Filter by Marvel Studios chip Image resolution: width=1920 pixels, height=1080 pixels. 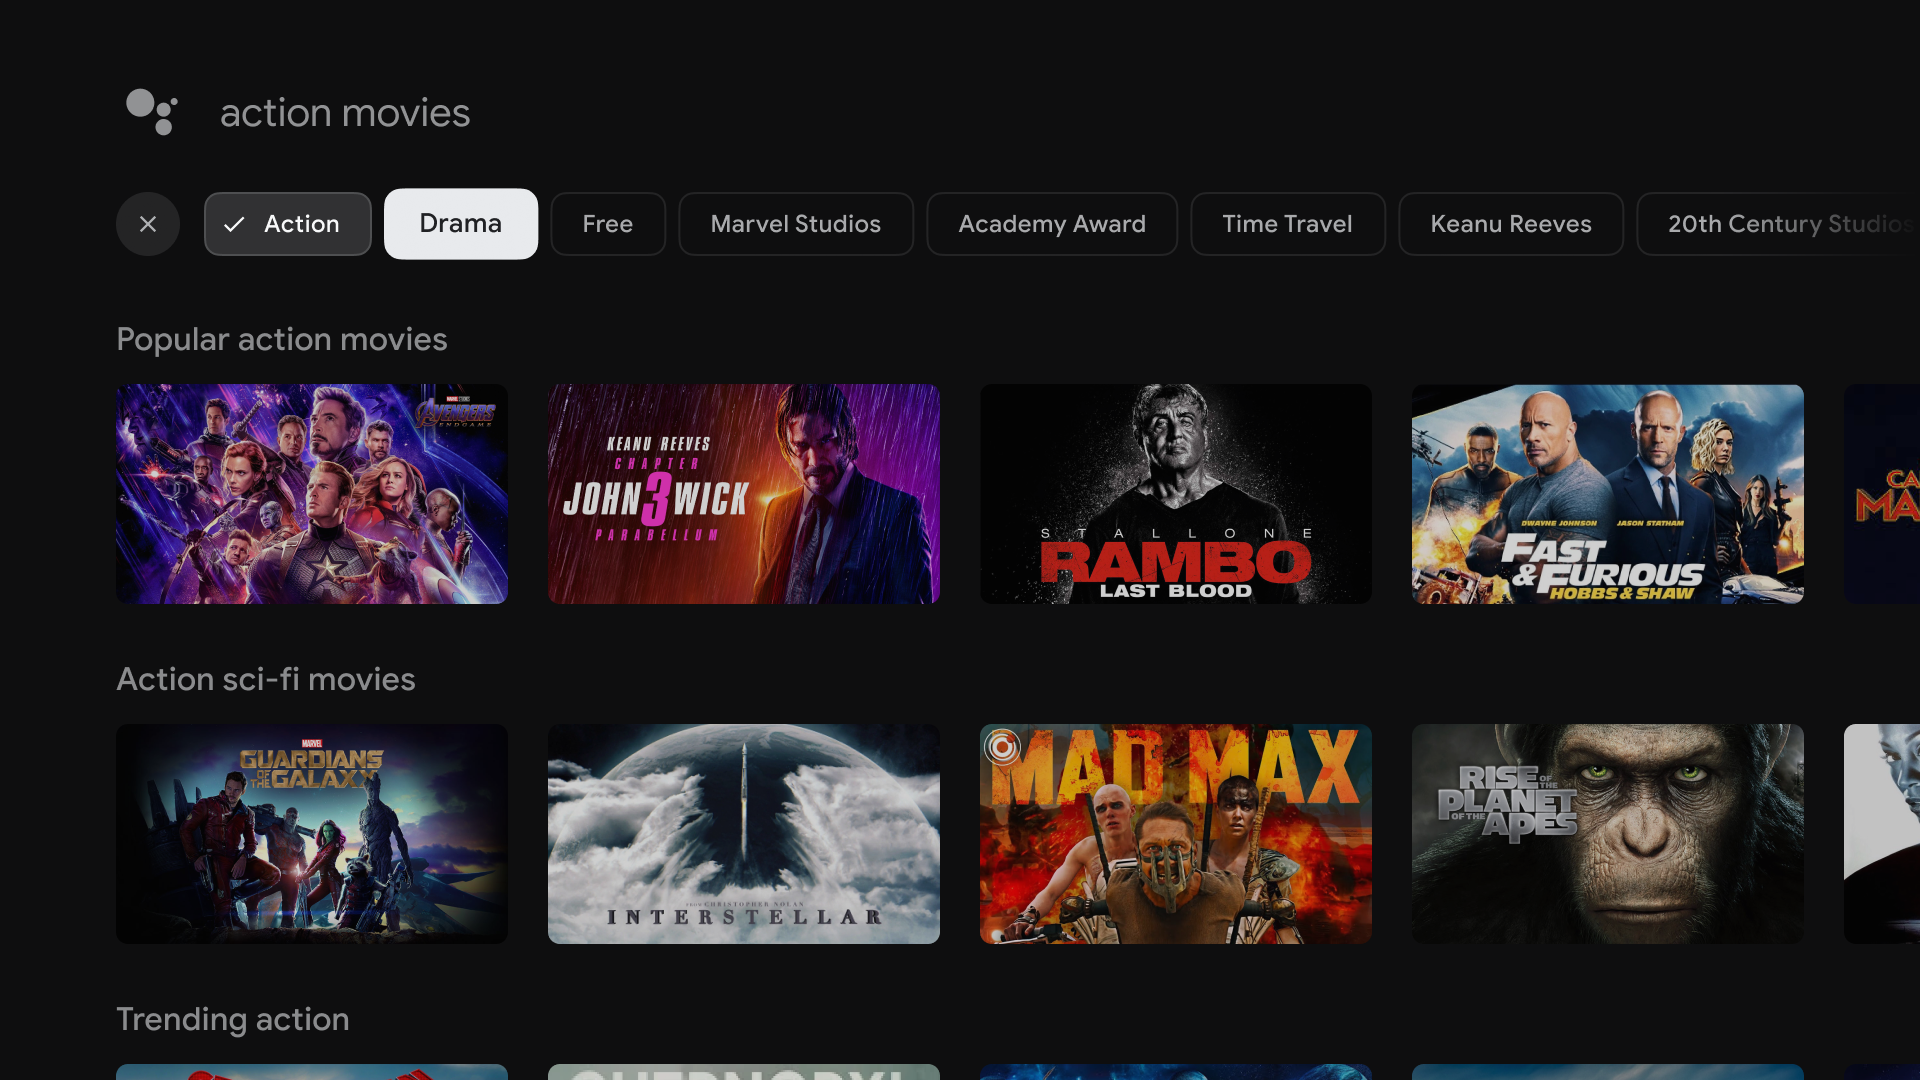coord(796,224)
